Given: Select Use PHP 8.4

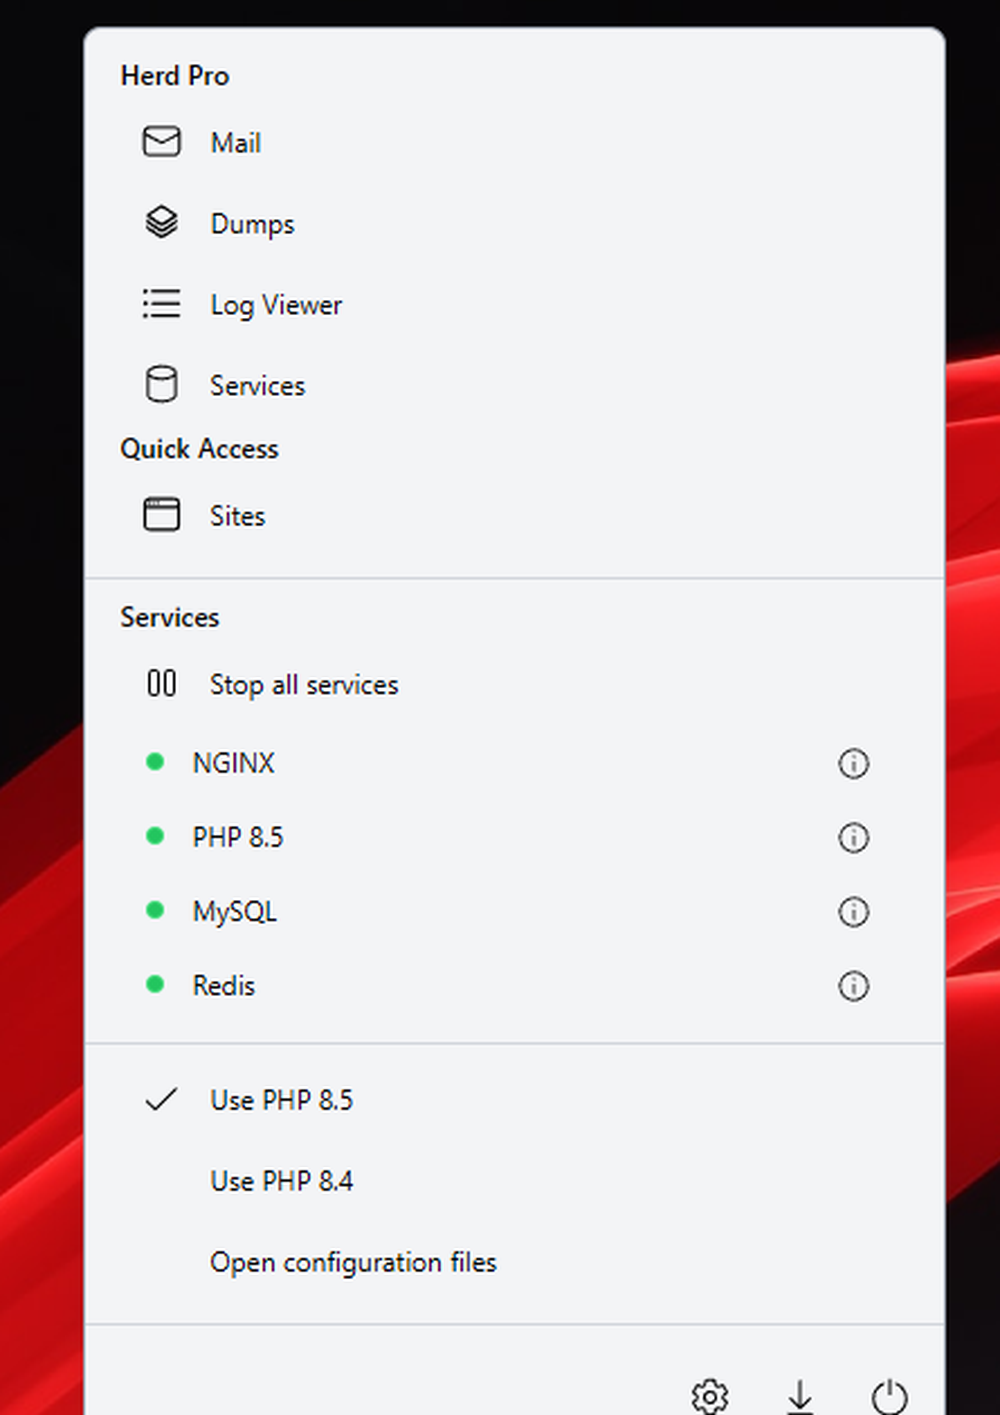Looking at the screenshot, I should tap(281, 1181).
